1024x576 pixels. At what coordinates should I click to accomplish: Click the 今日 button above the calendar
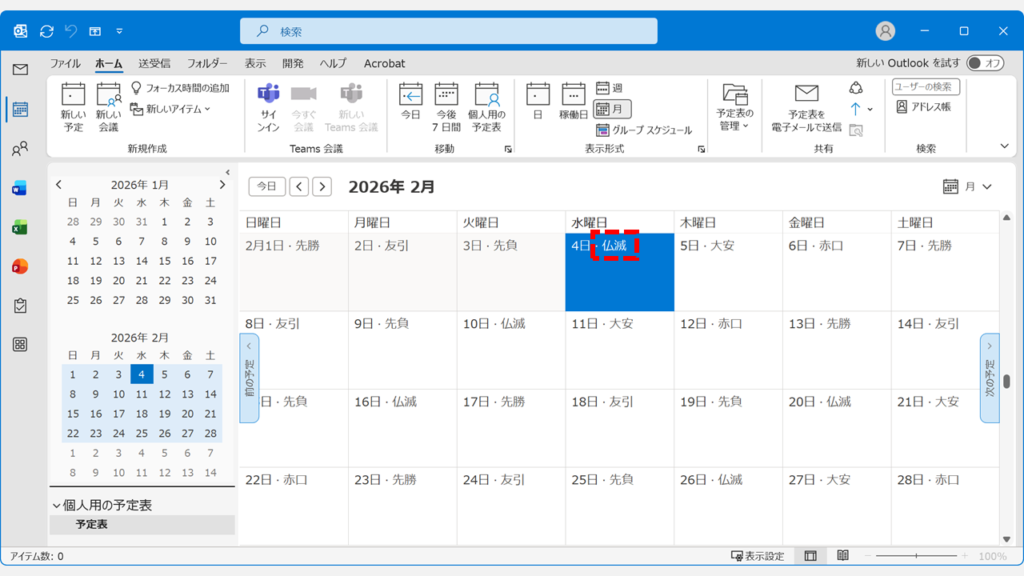click(266, 187)
